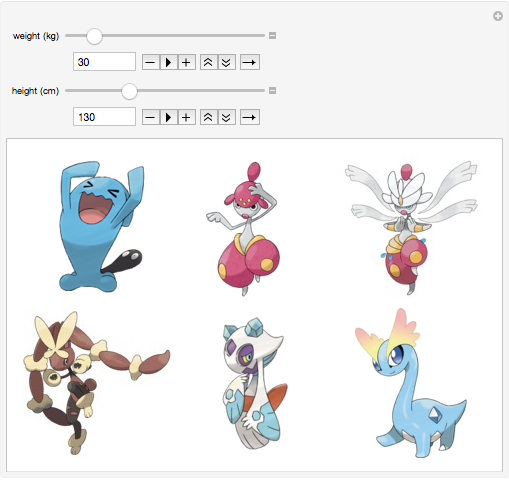The width and height of the screenshot is (509, 480).
Task: Toggle height animation direction arrow
Action: (250, 117)
